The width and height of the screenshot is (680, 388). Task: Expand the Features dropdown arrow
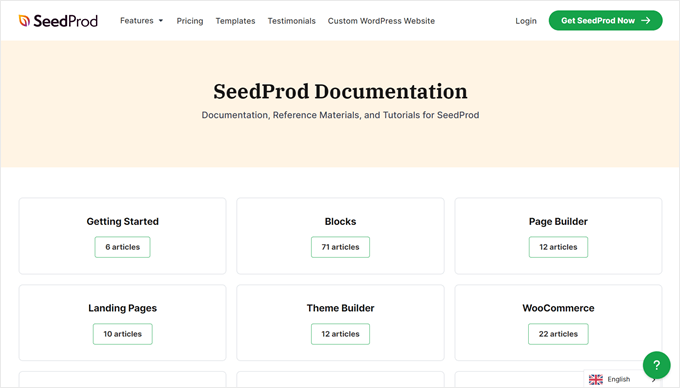(x=161, y=21)
